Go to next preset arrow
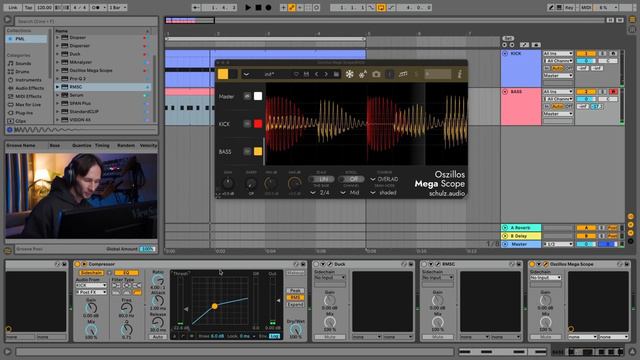The width and height of the screenshot is (640, 360). [326, 74]
